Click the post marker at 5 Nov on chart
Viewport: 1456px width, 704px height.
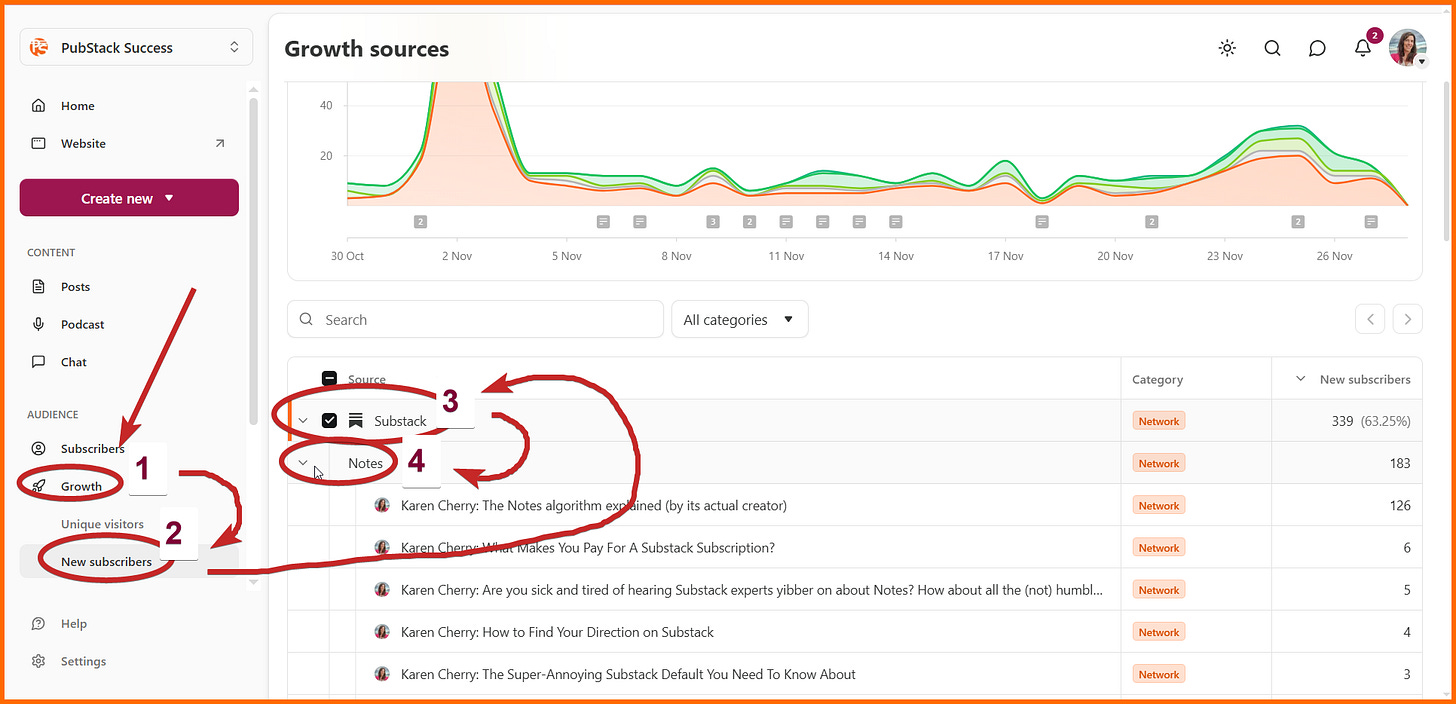[x=603, y=222]
